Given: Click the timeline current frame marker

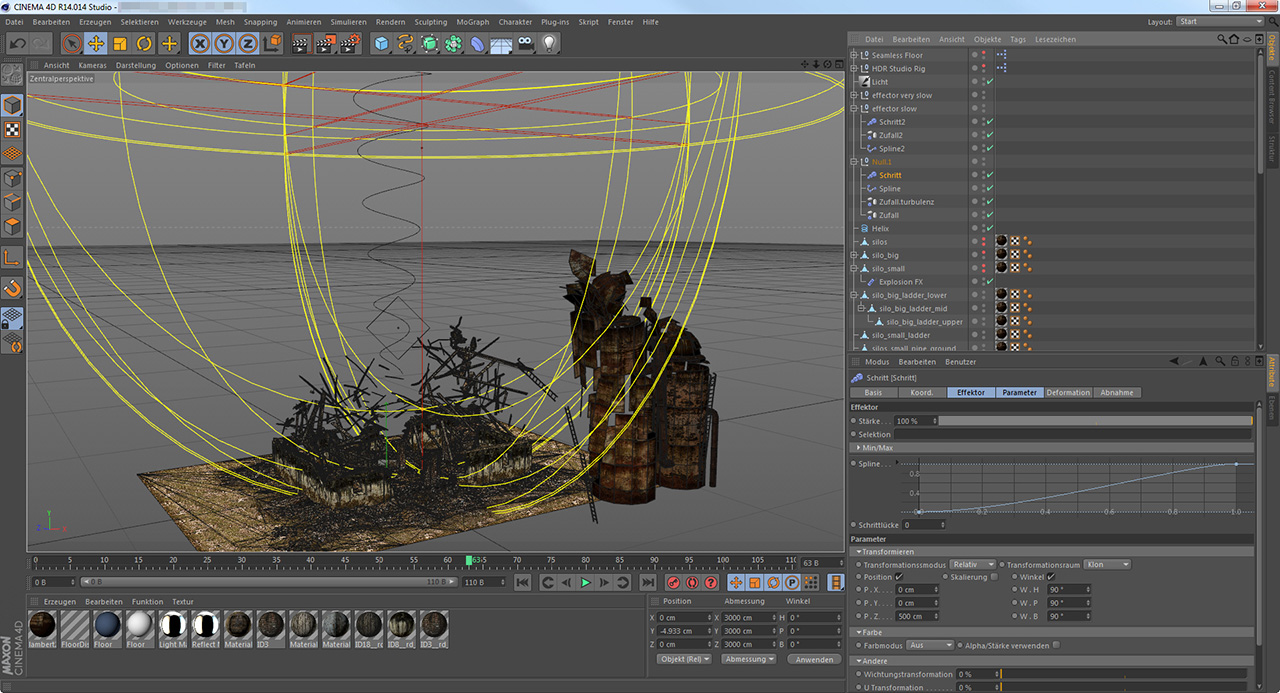Looking at the screenshot, I should 469,561.
